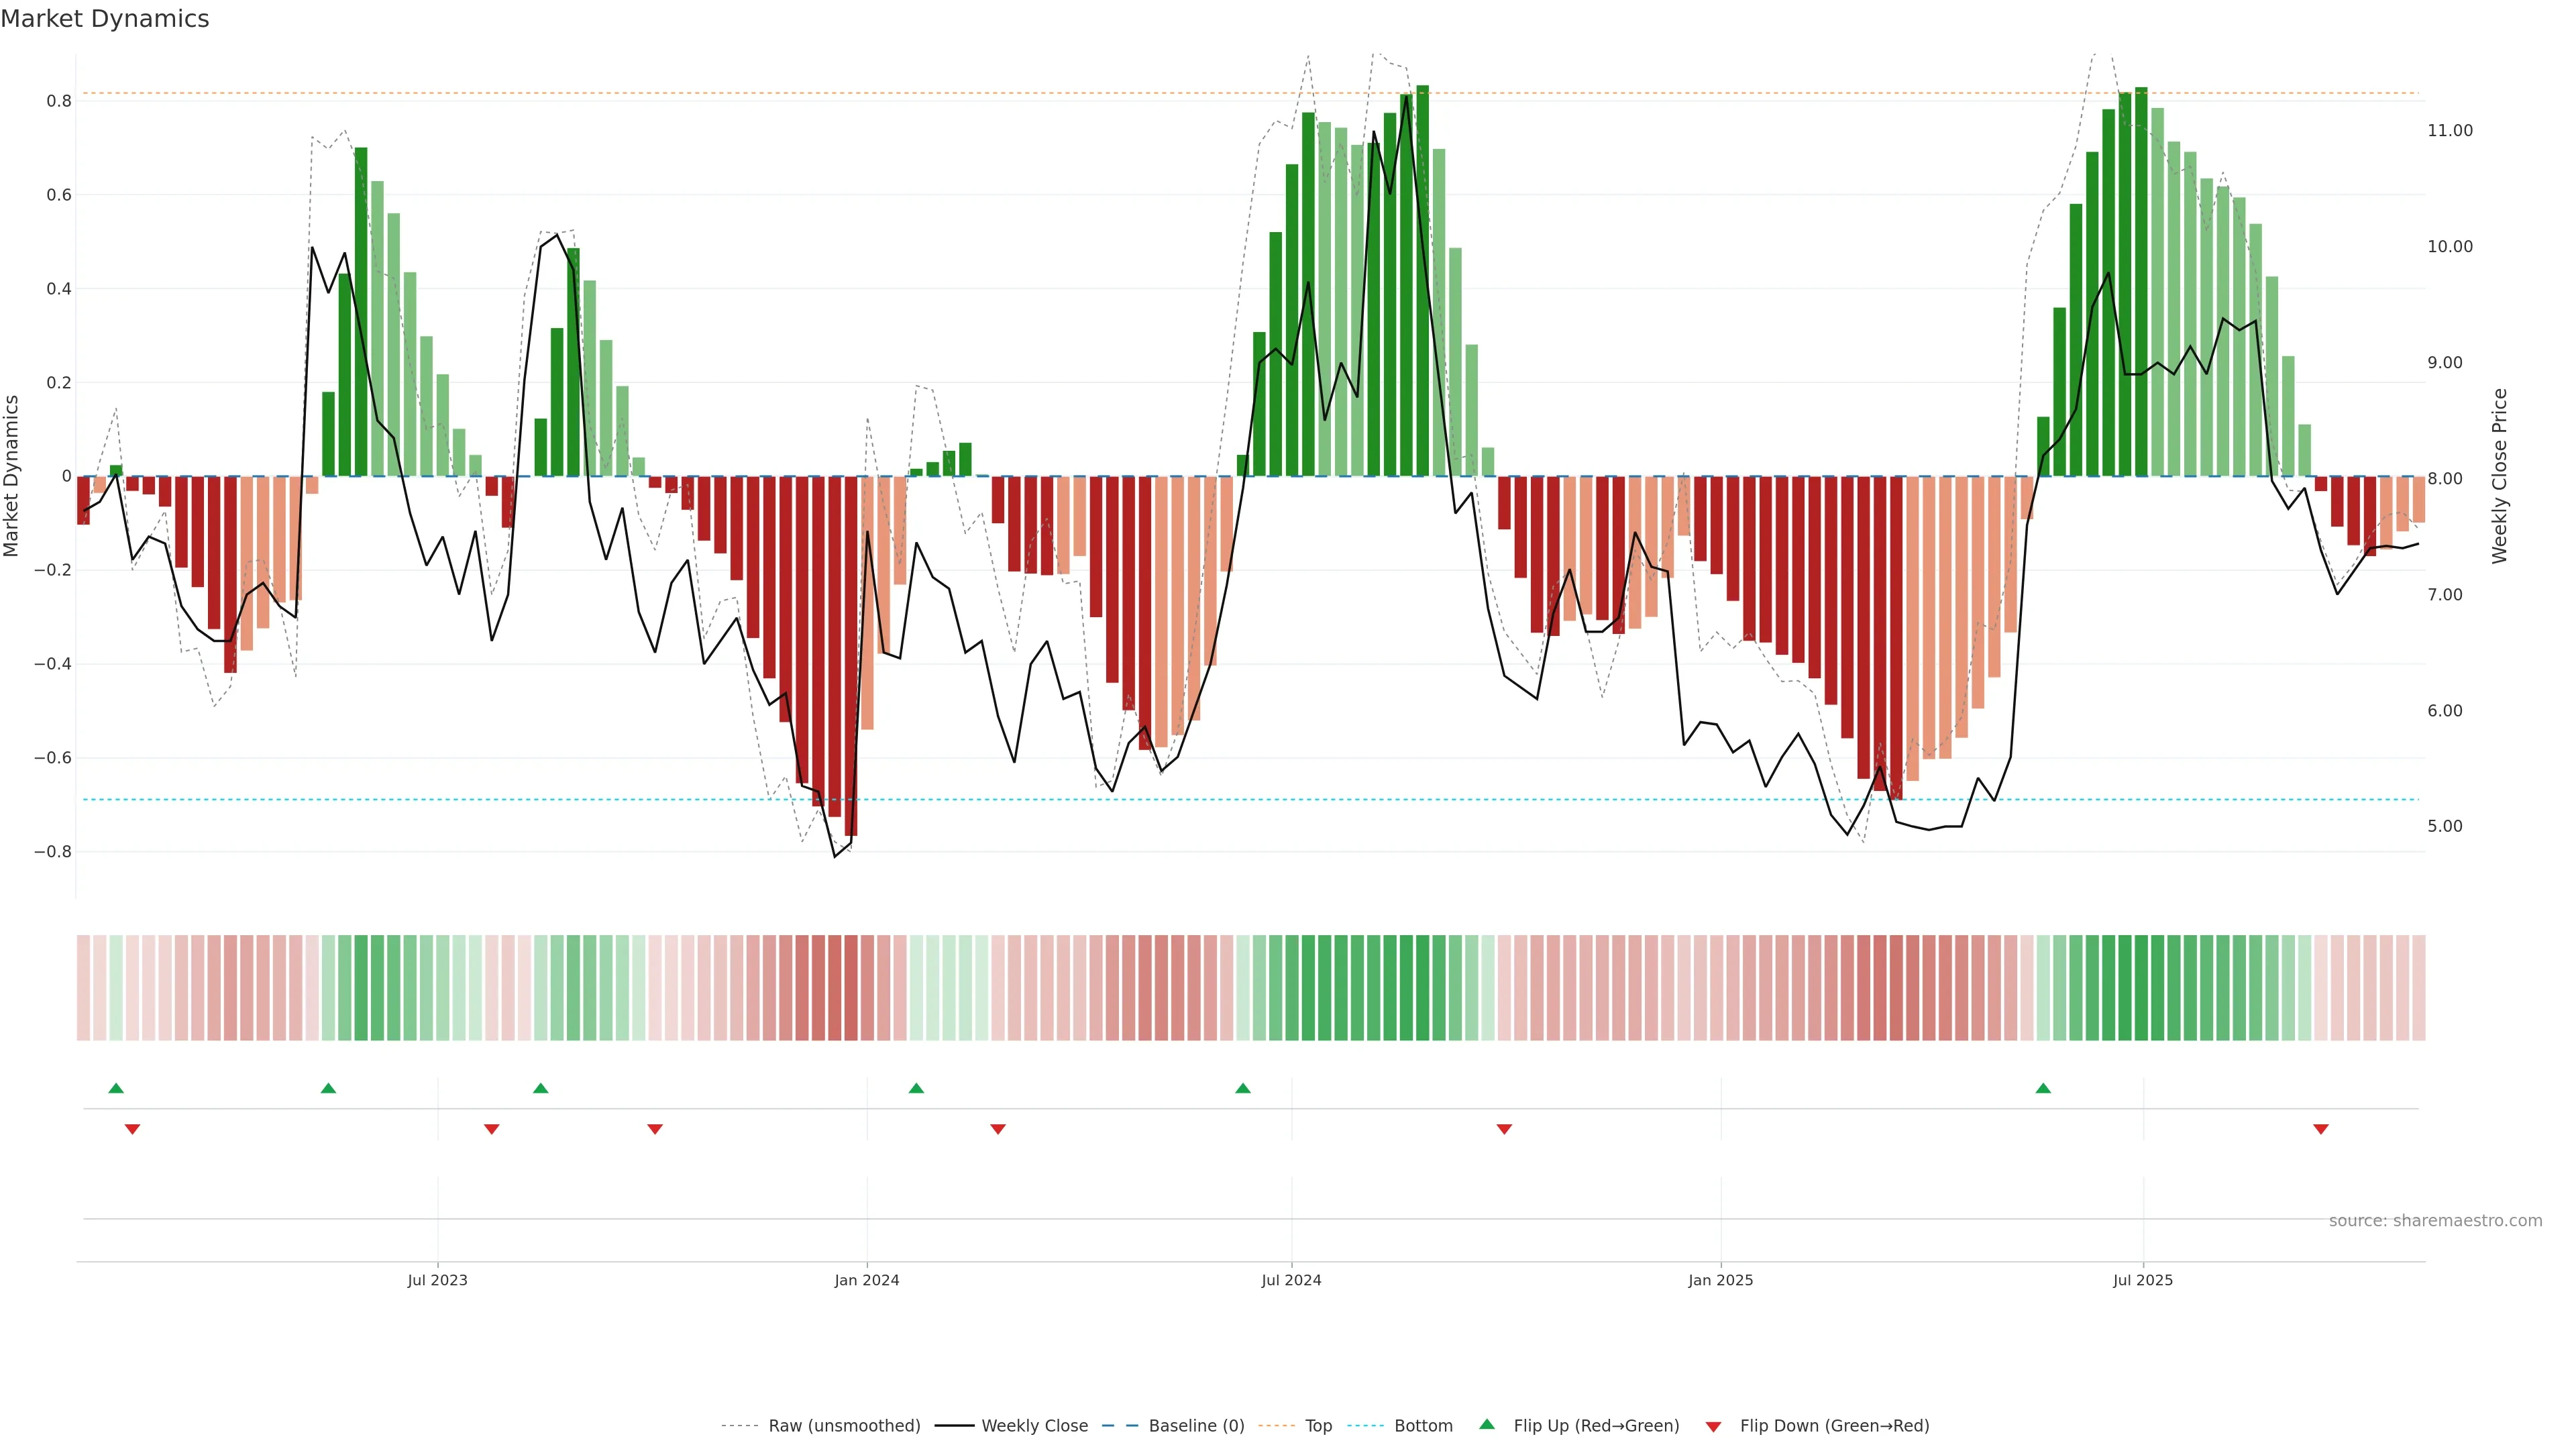Click the flip-down marker right after Jul 2023
This screenshot has height=1449, width=2576.
coord(491,1129)
